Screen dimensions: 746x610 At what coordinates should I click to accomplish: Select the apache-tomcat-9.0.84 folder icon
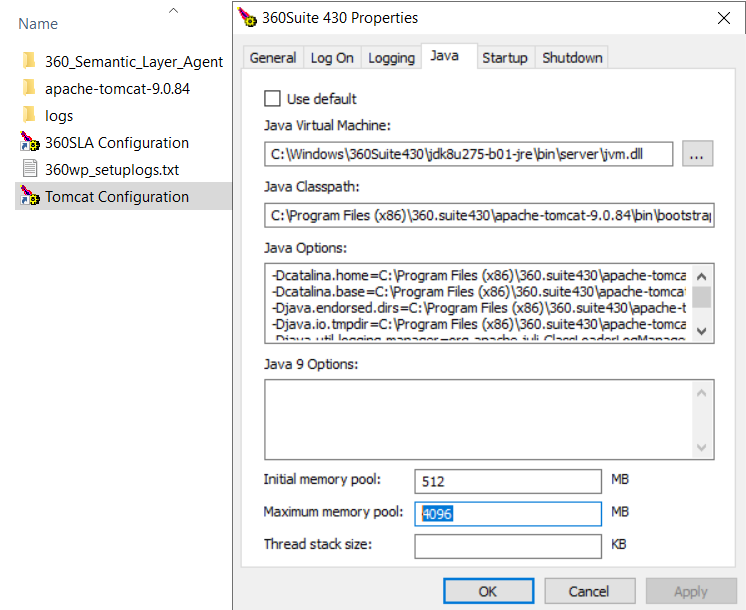click(29, 88)
